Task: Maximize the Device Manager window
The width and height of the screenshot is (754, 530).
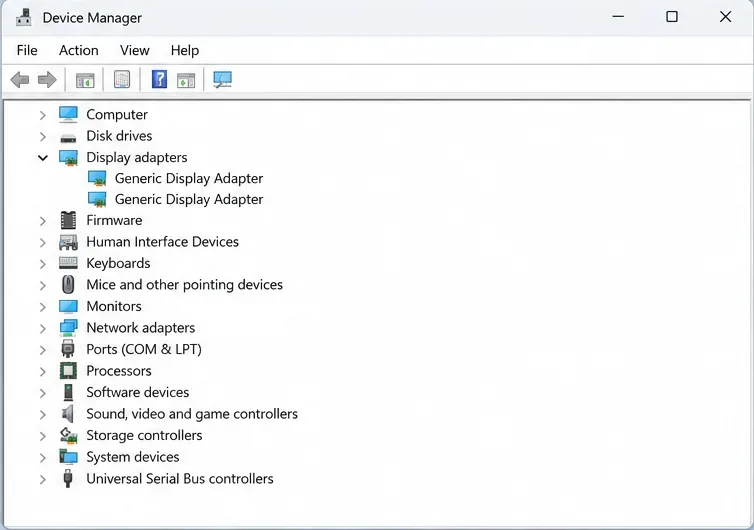Action: click(x=672, y=17)
